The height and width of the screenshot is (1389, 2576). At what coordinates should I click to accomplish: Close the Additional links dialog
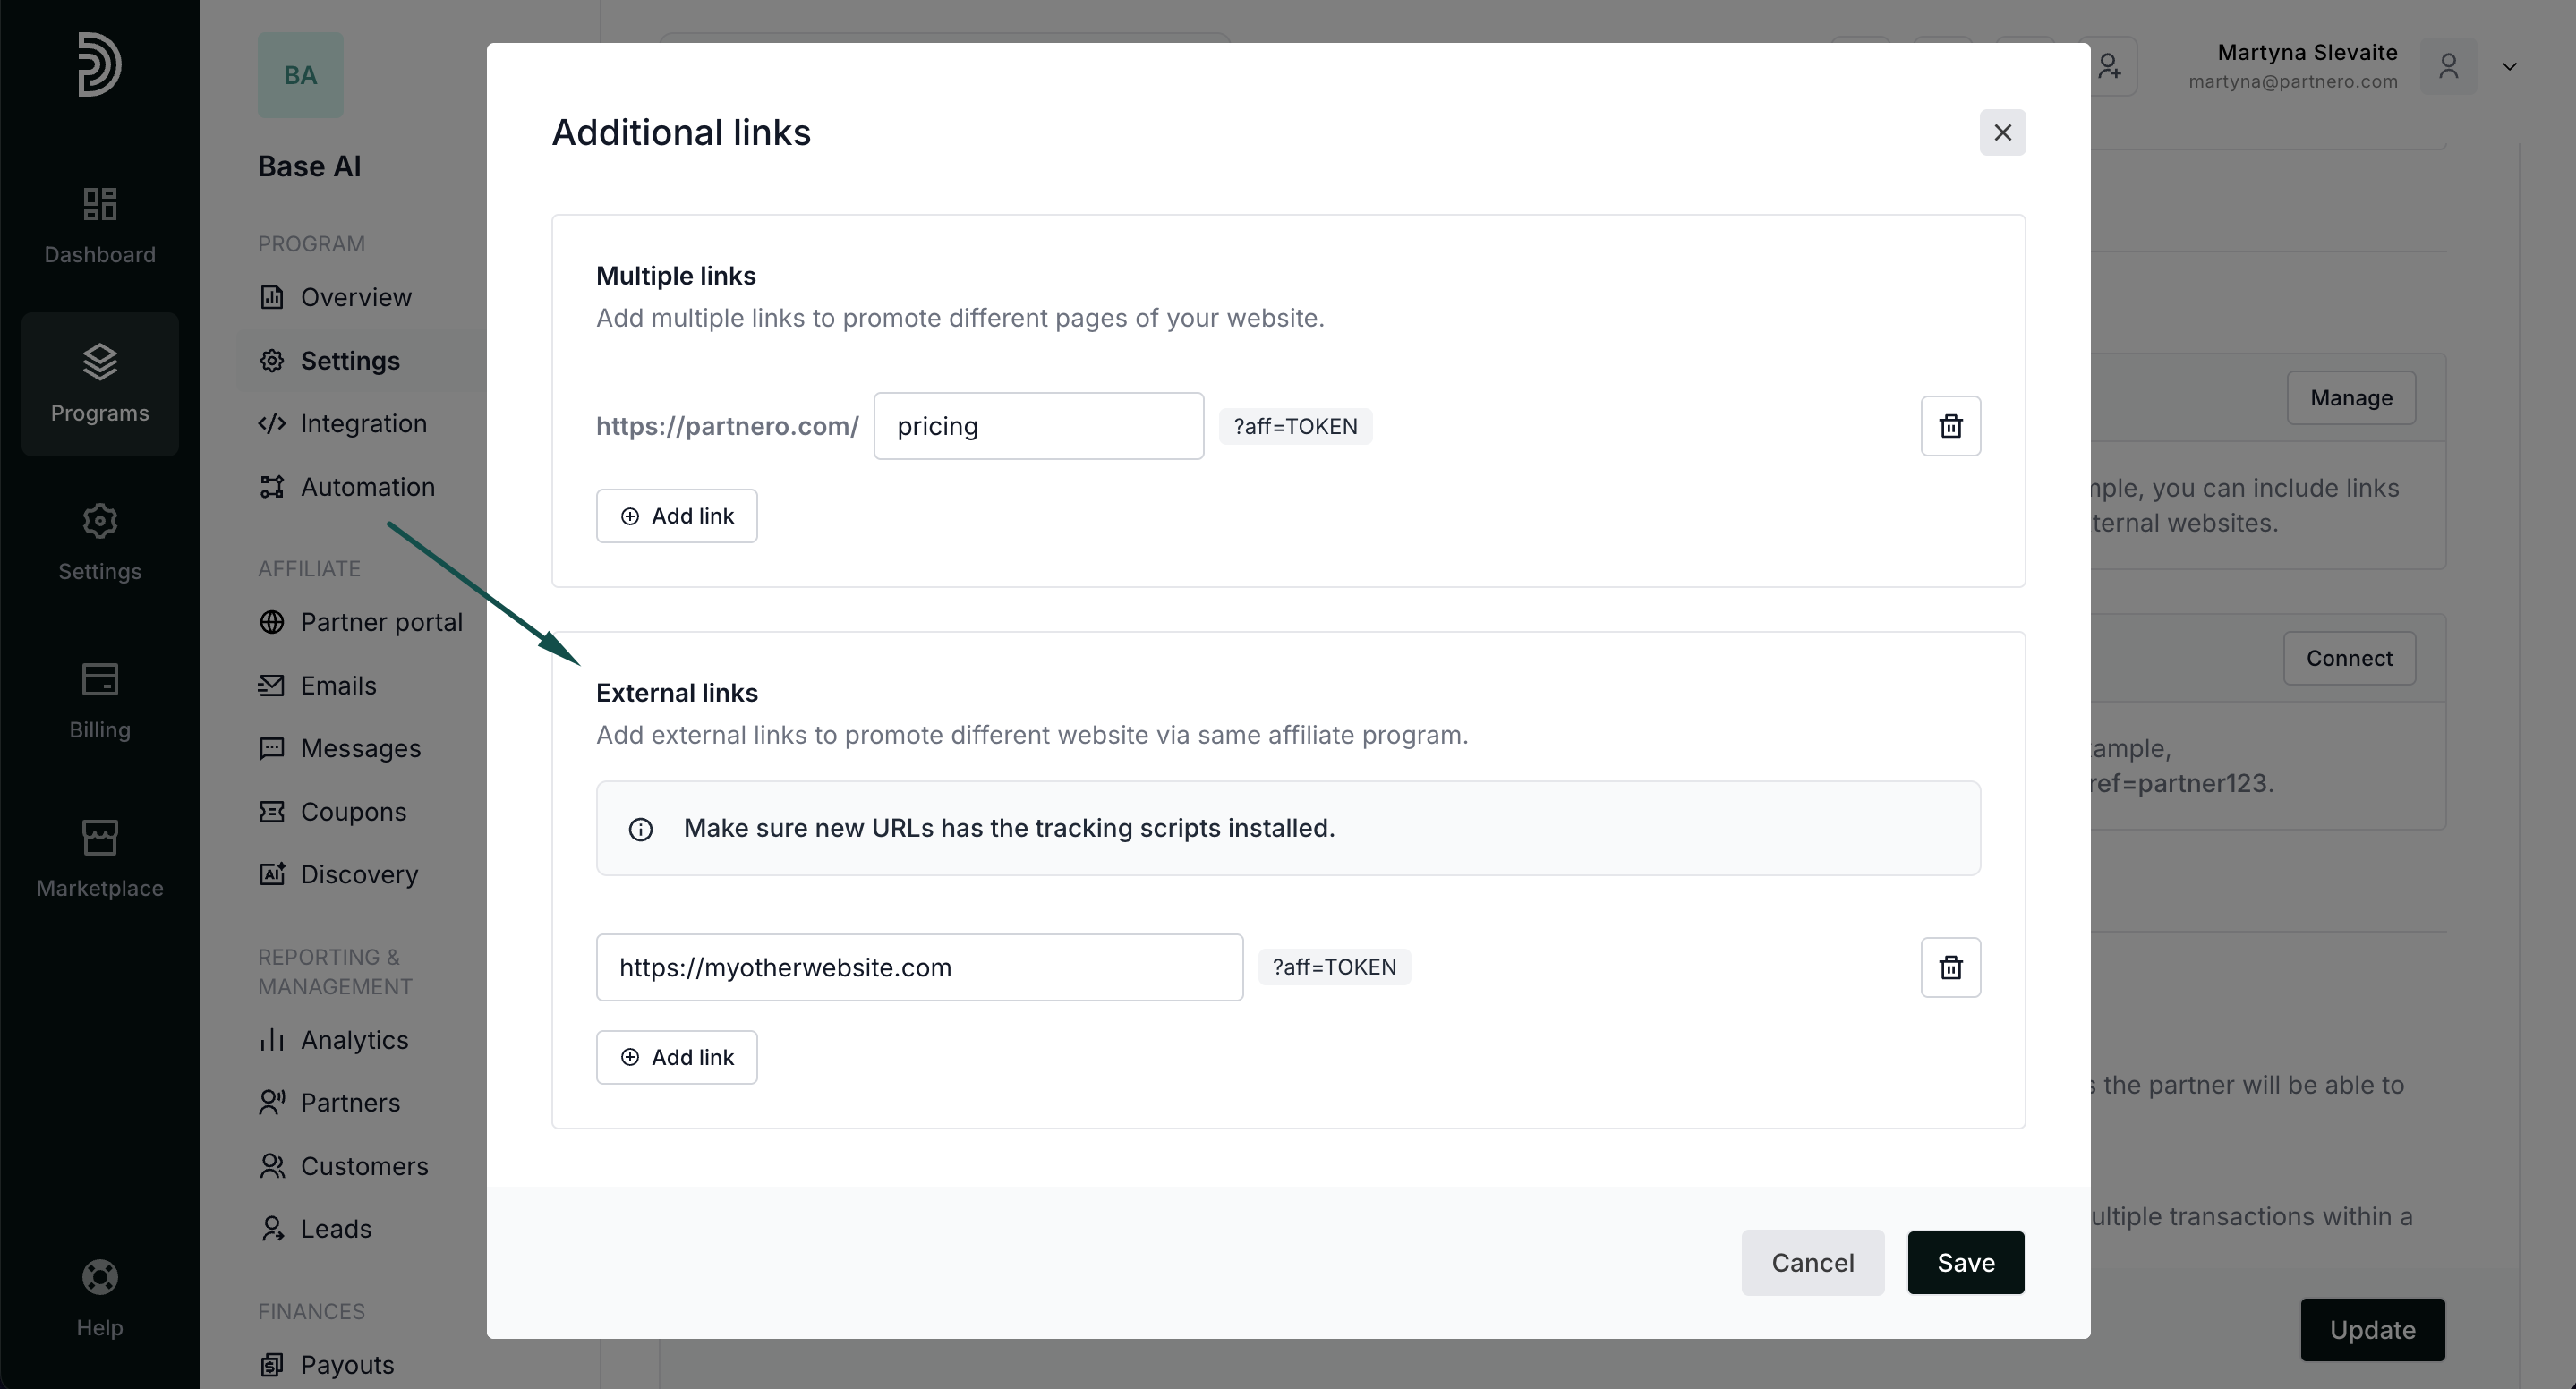tap(2002, 132)
